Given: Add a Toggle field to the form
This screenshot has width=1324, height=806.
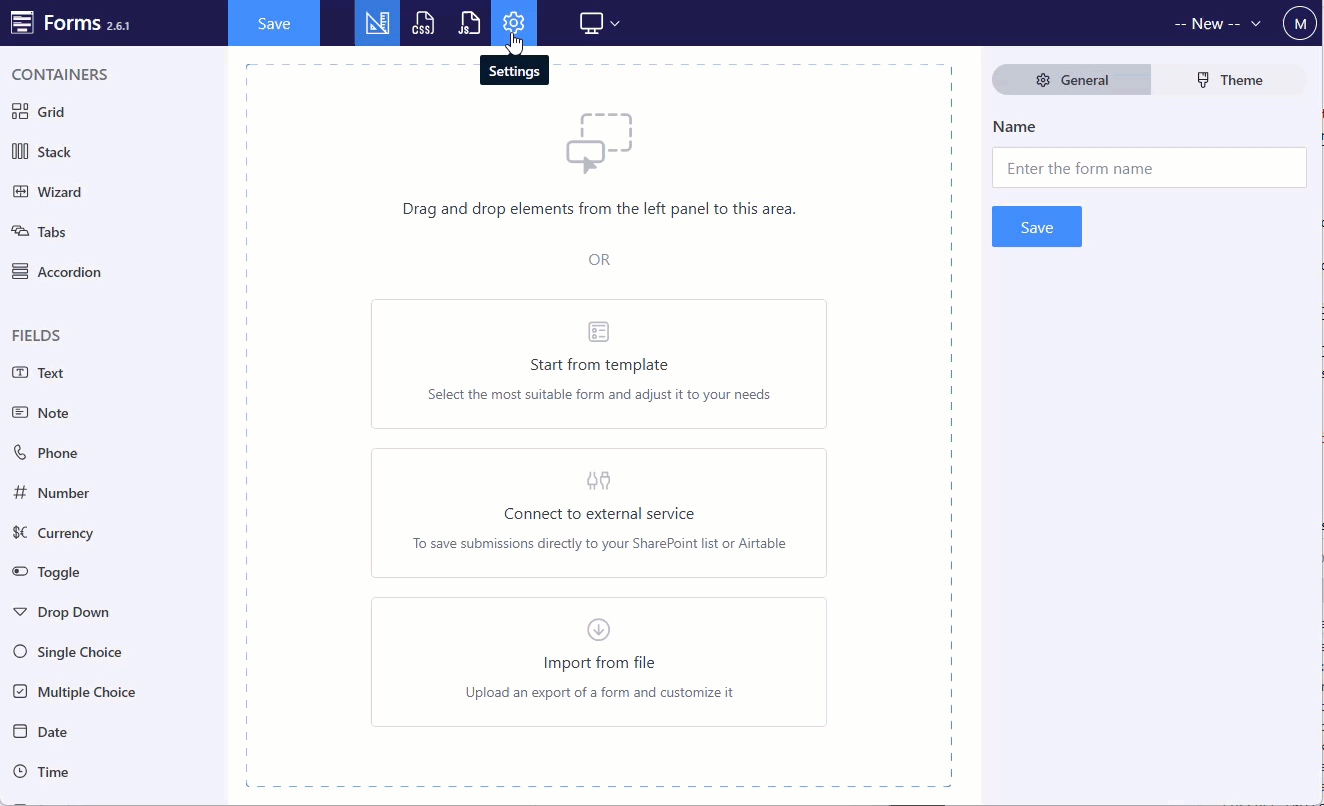Looking at the screenshot, I should (55, 571).
